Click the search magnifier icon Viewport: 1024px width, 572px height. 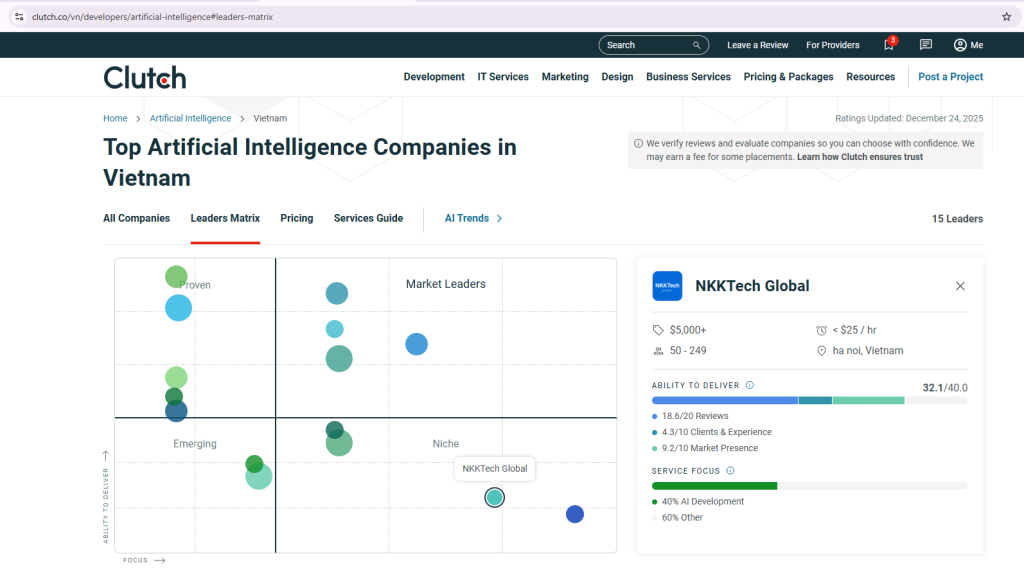pyautogui.click(x=697, y=45)
